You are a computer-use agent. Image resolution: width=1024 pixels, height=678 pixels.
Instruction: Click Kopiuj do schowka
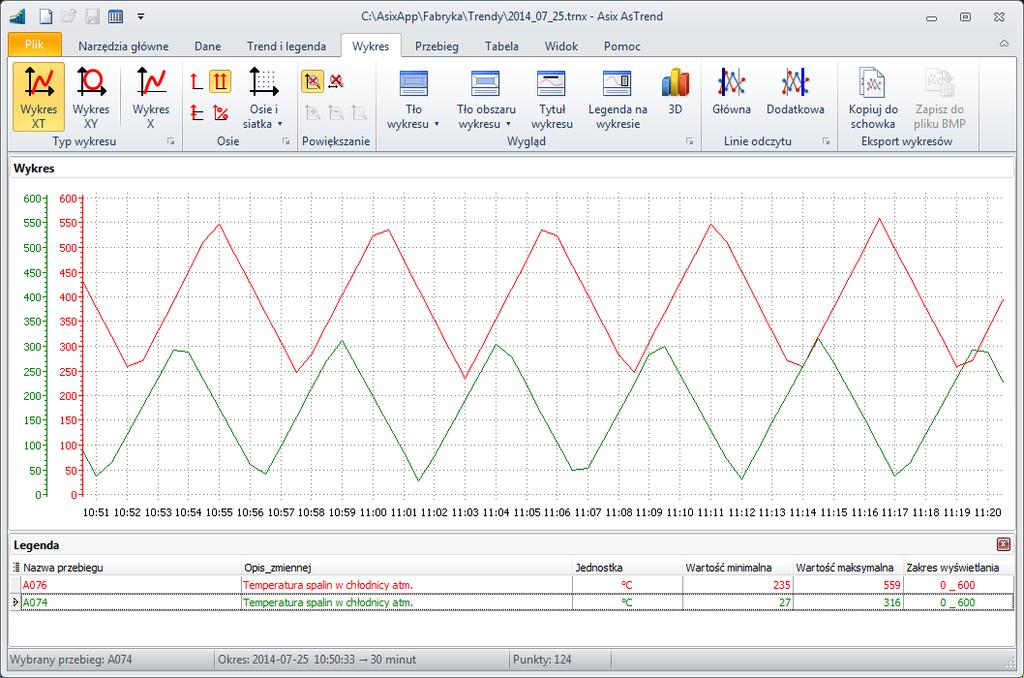pyautogui.click(x=873, y=97)
